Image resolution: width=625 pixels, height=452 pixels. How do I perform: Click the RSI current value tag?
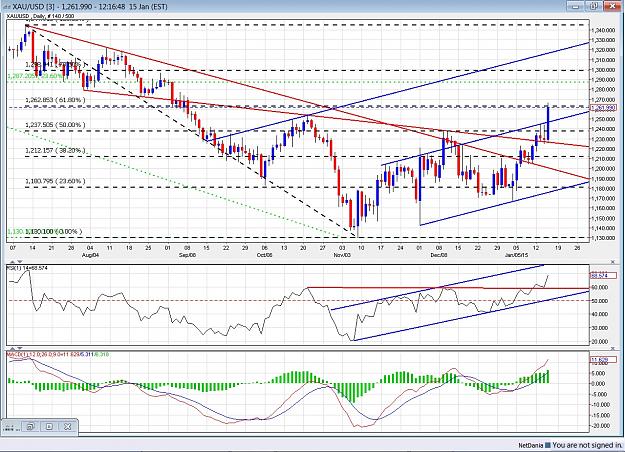(603, 275)
